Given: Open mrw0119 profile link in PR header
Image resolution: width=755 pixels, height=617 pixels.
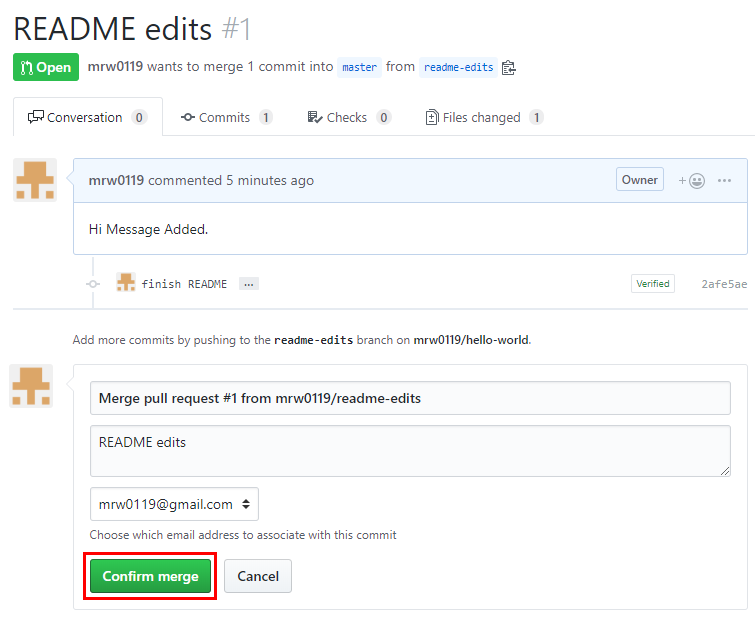Looking at the screenshot, I should click(115, 66).
